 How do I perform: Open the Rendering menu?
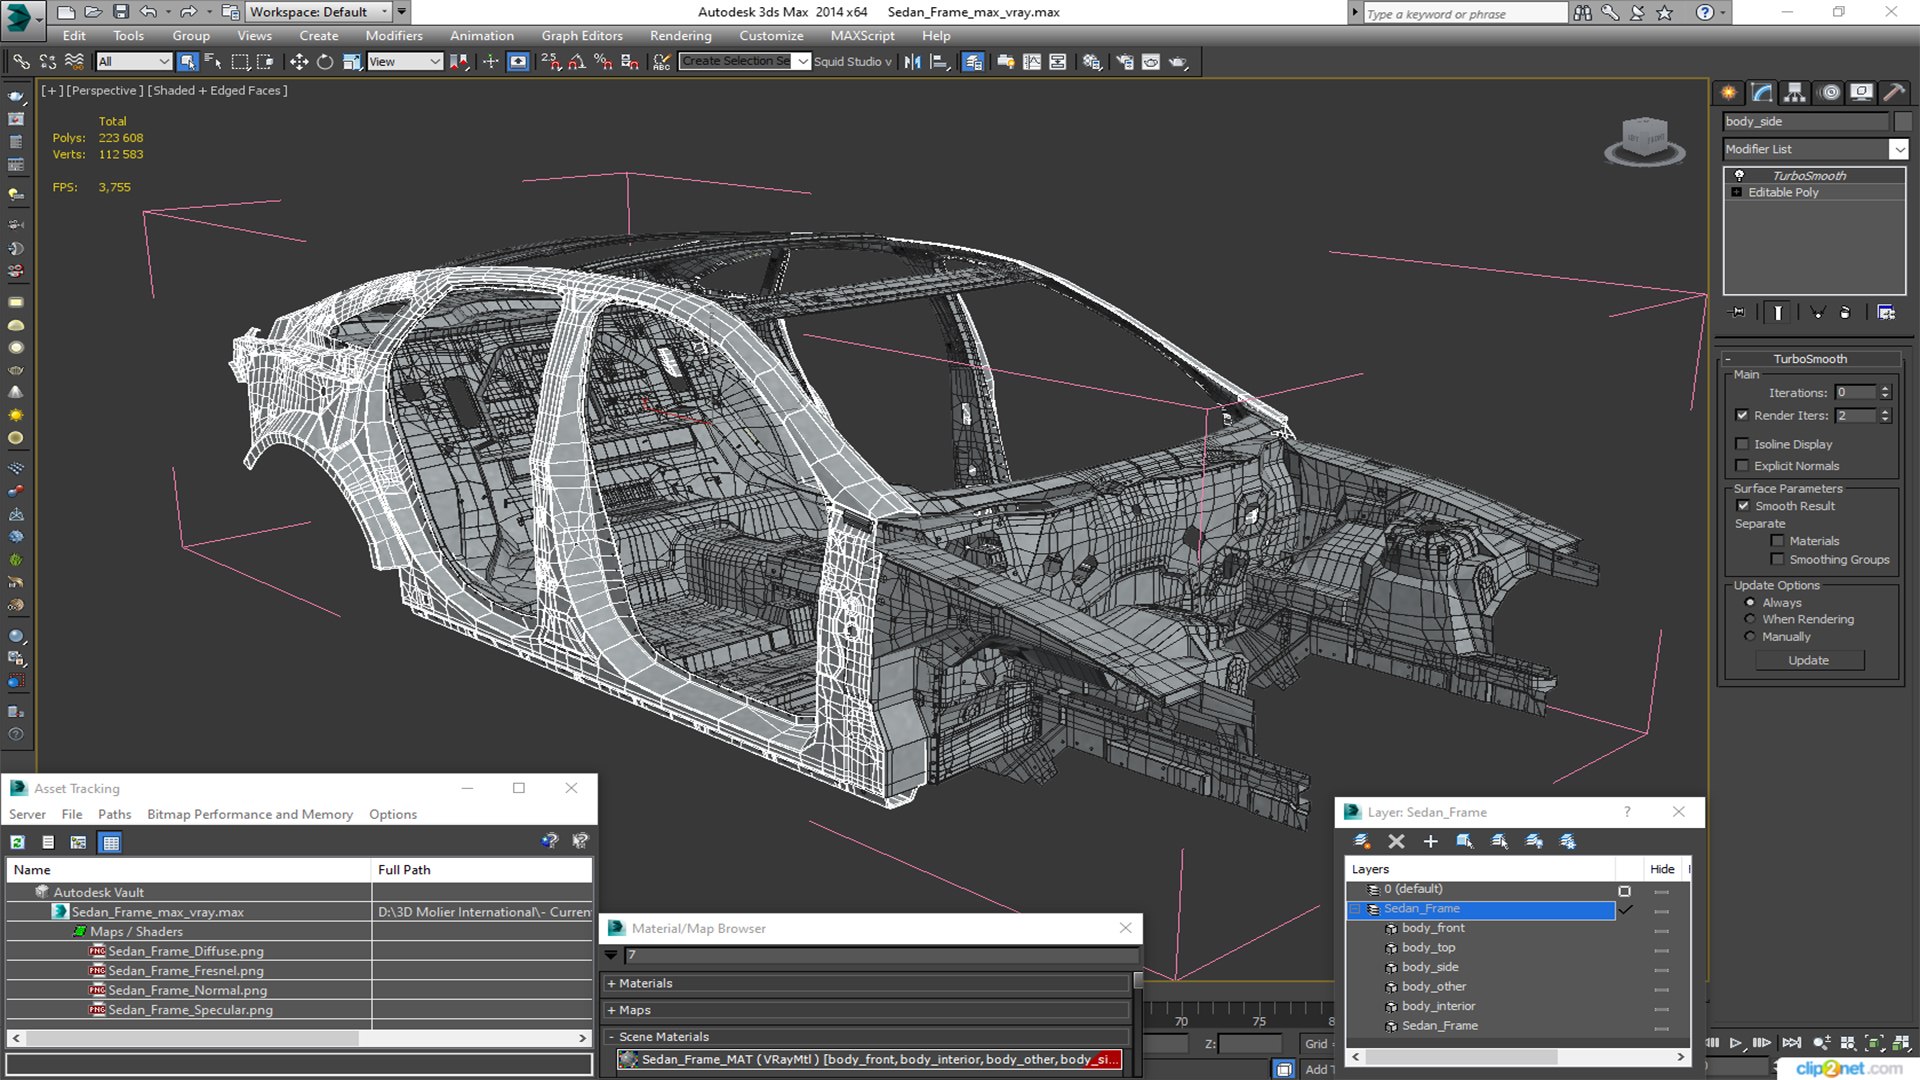(x=680, y=36)
